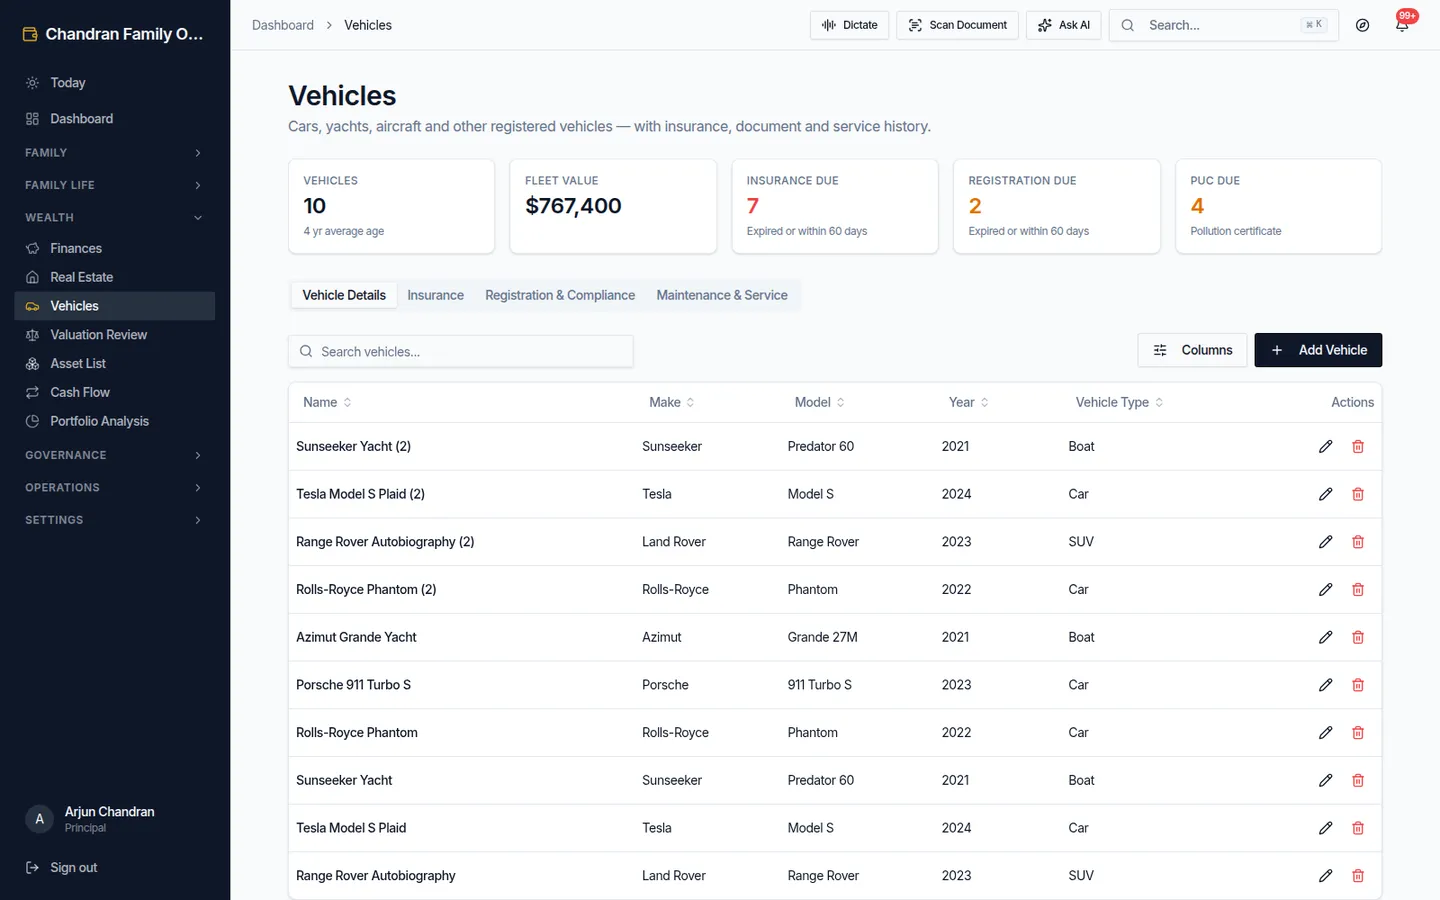Click the Fleet Value summary card
The width and height of the screenshot is (1440, 900).
point(613,206)
